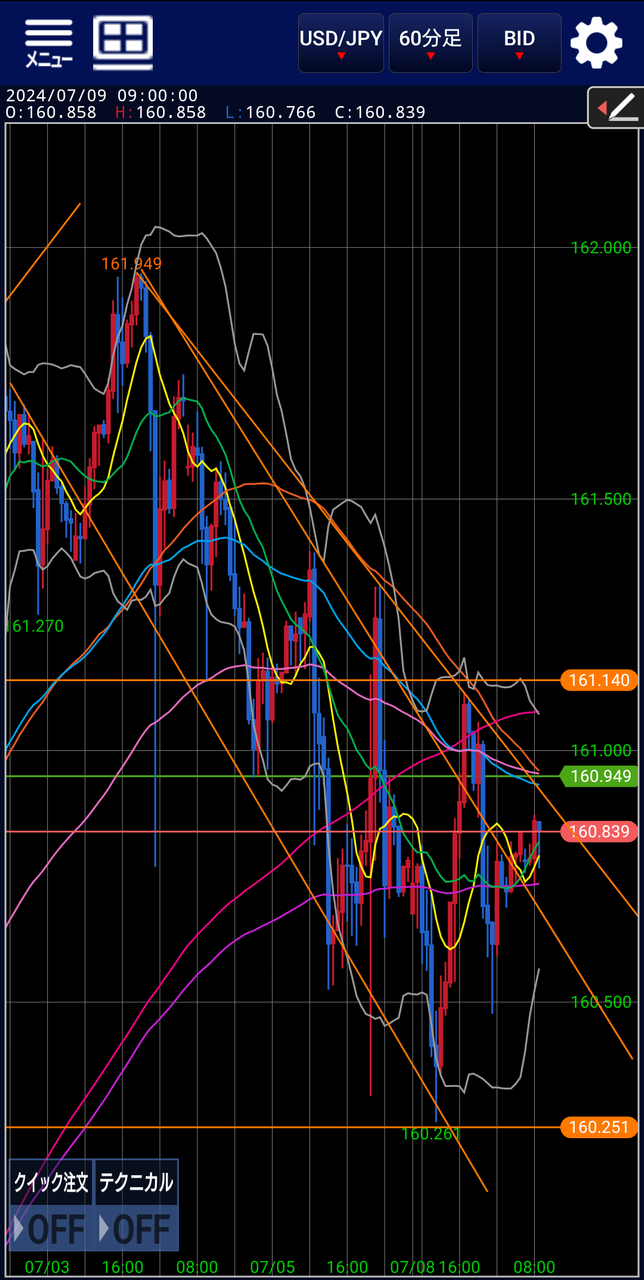Activate the pencil drawing tool
This screenshot has width=644, height=1280.
pyautogui.click(x=615, y=107)
